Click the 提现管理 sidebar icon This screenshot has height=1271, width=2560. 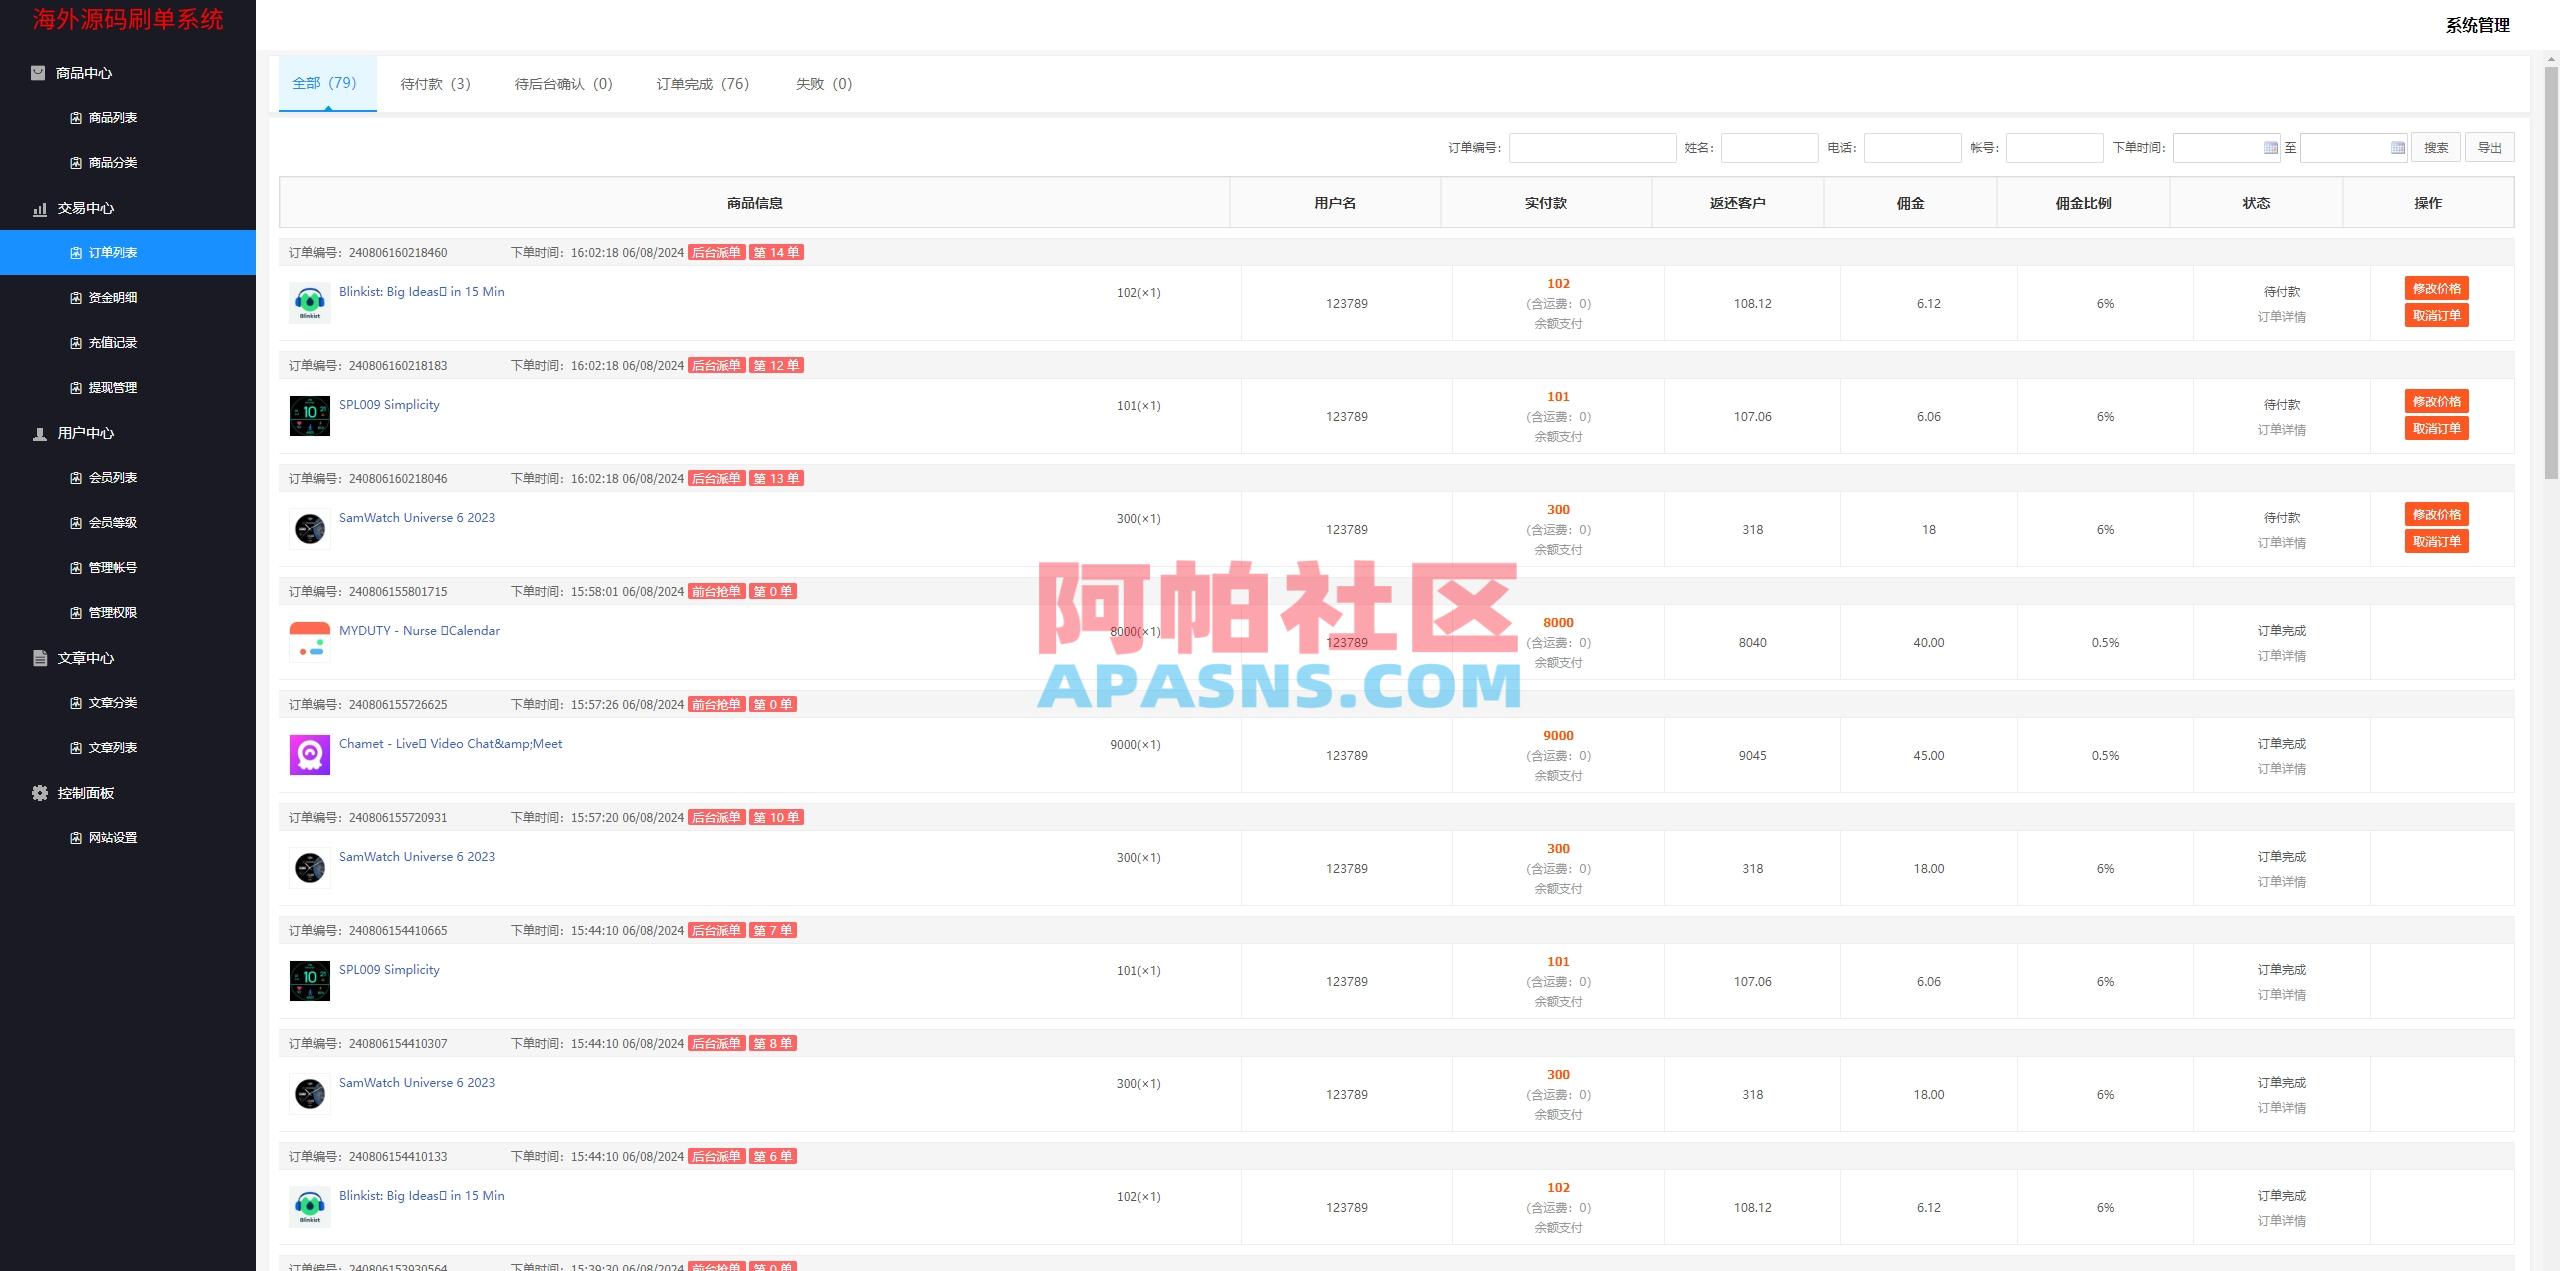pos(75,387)
